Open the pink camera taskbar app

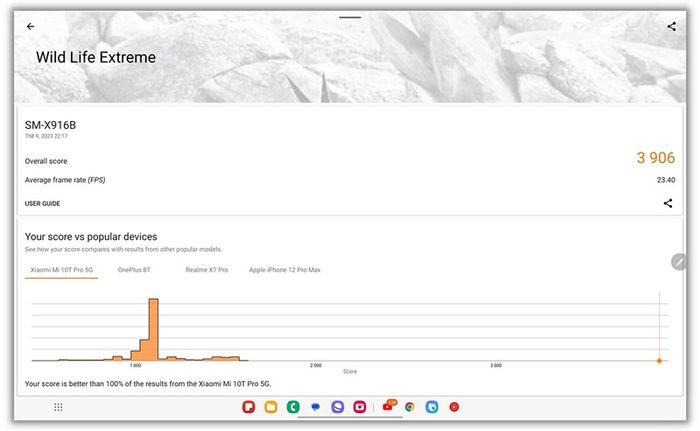tap(359, 407)
